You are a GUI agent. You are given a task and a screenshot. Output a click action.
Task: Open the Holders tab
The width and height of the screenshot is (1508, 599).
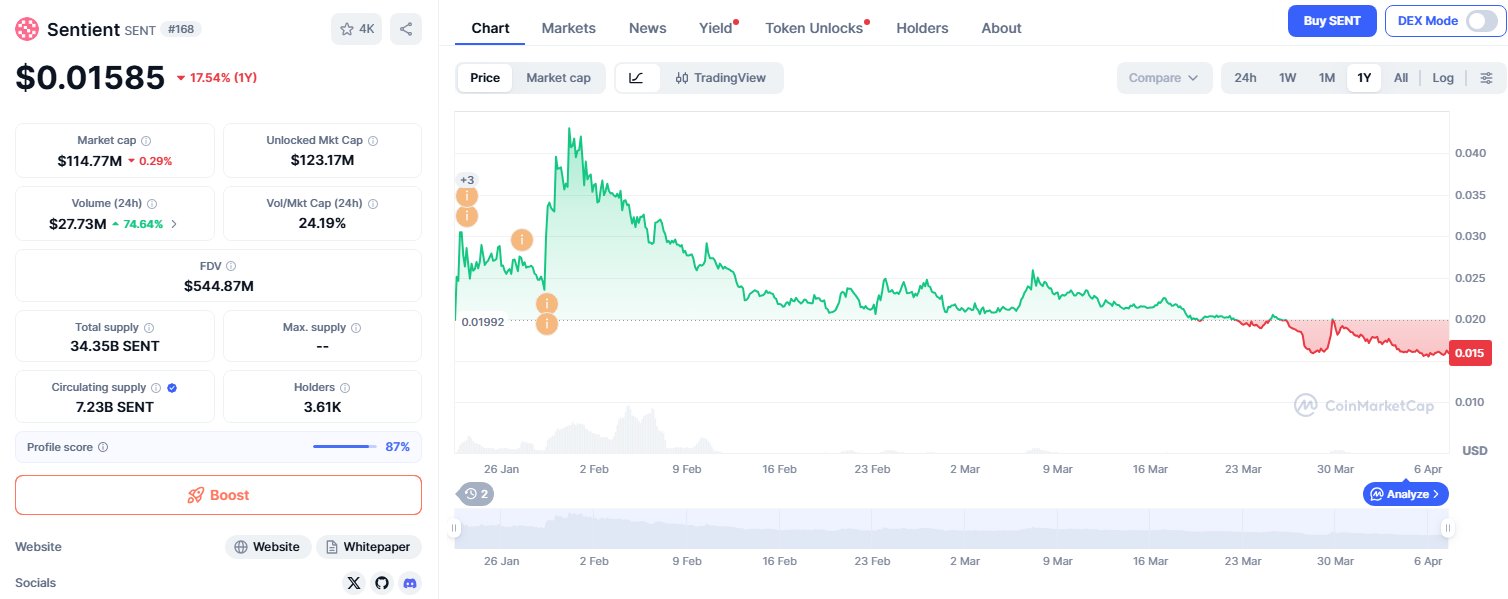pos(922,28)
